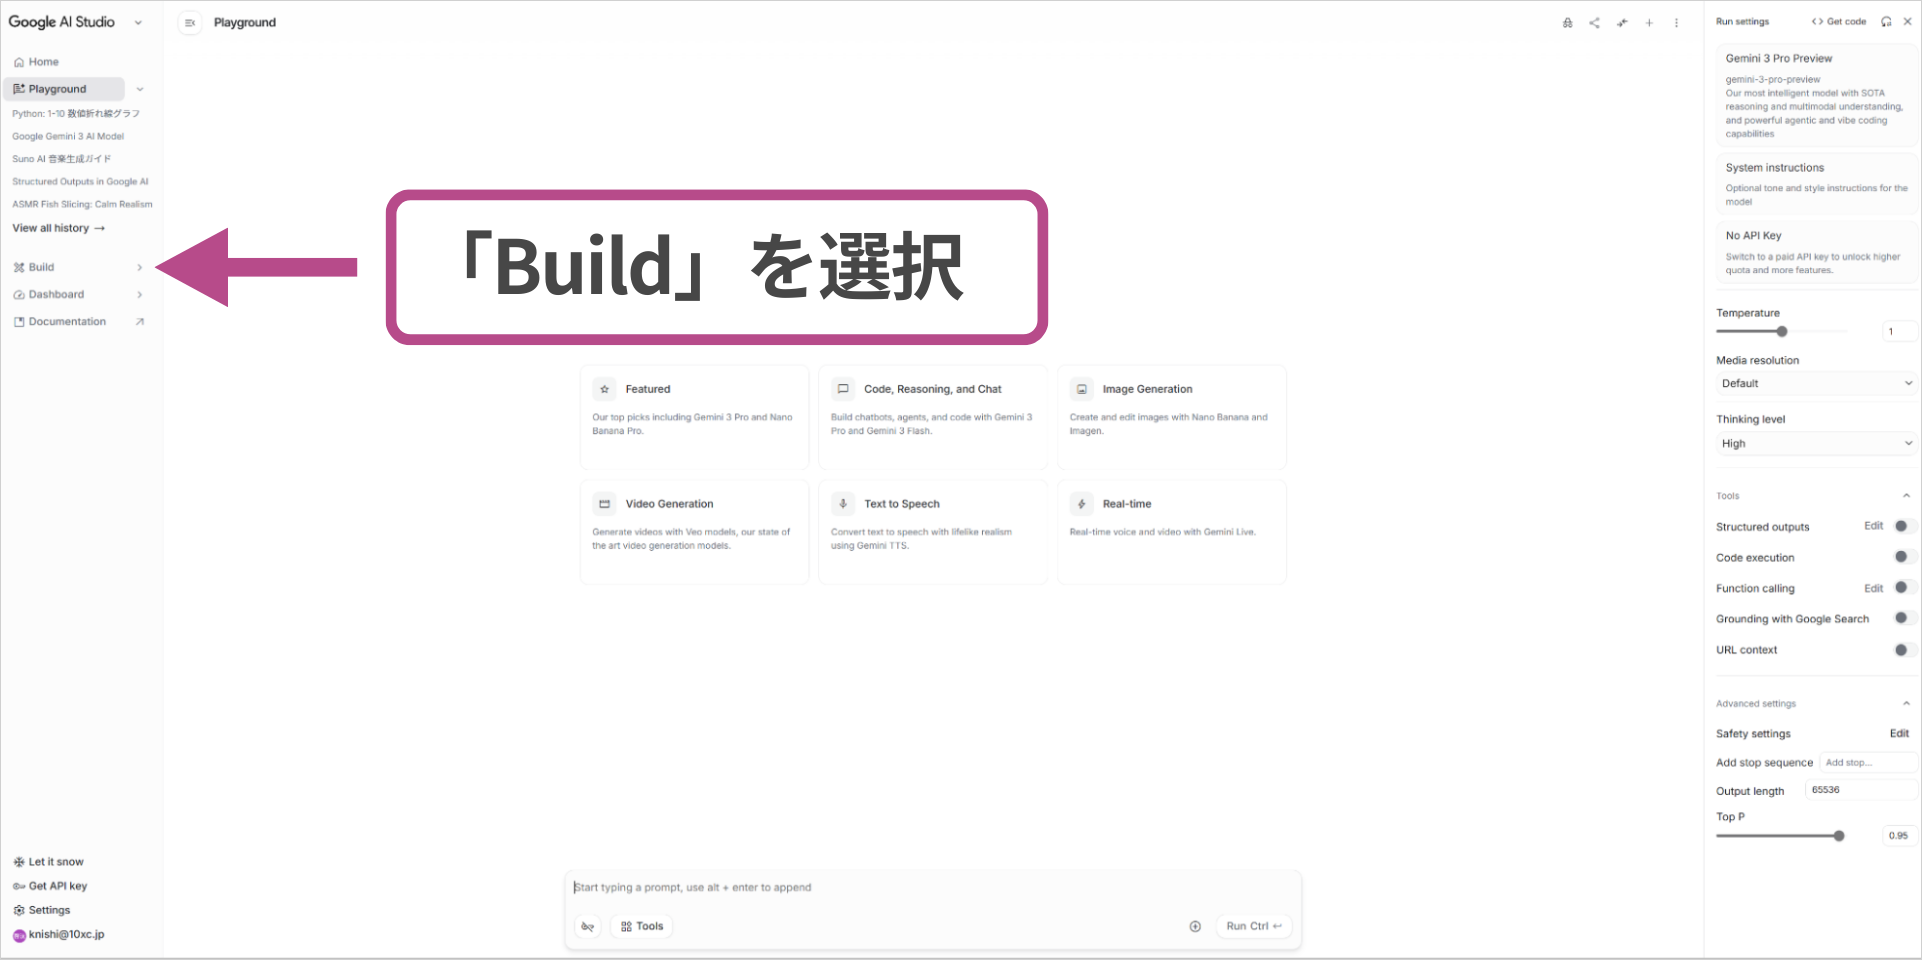Click the headphone feedback icon near Get code
The height and width of the screenshot is (960, 1922).
pyautogui.click(x=1886, y=21)
